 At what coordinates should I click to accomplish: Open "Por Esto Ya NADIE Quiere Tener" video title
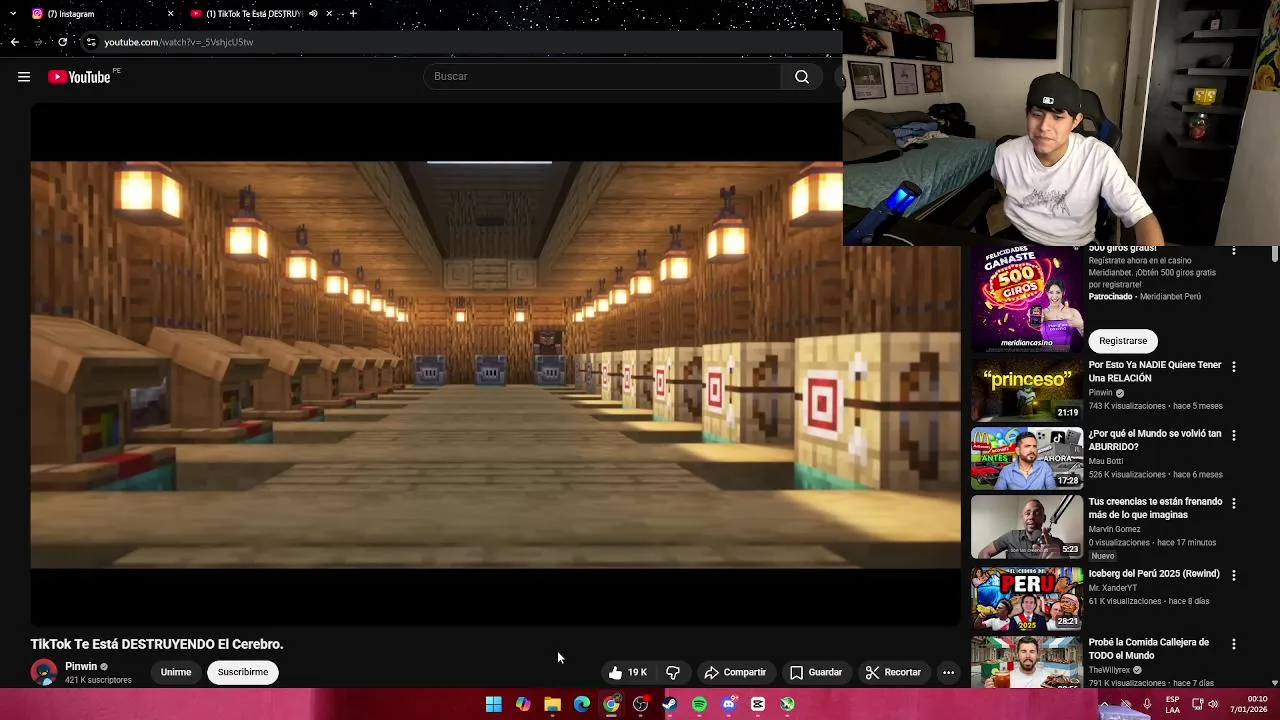pos(1155,372)
